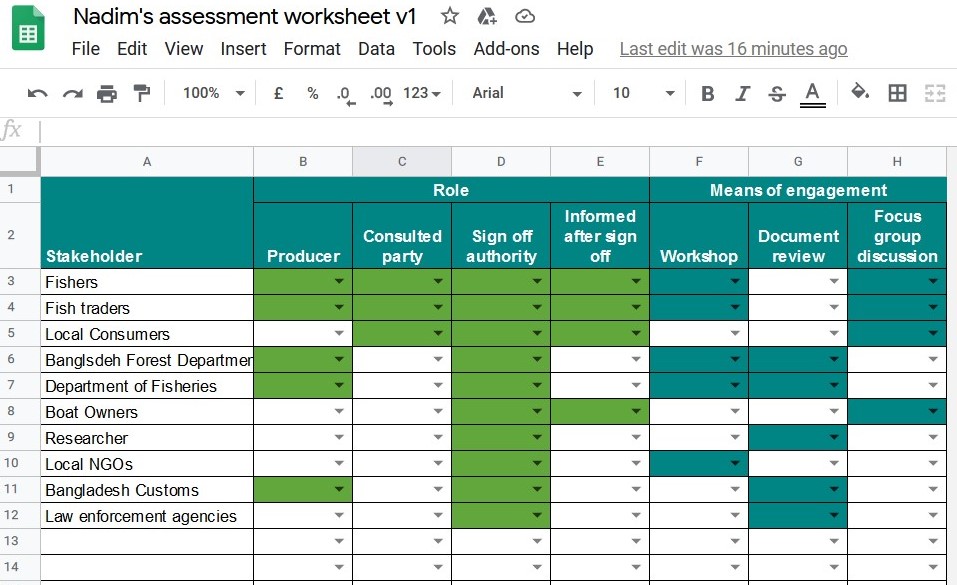Screen dimensions: 957x585
Task: Click the format as percent button
Action: (312, 93)
